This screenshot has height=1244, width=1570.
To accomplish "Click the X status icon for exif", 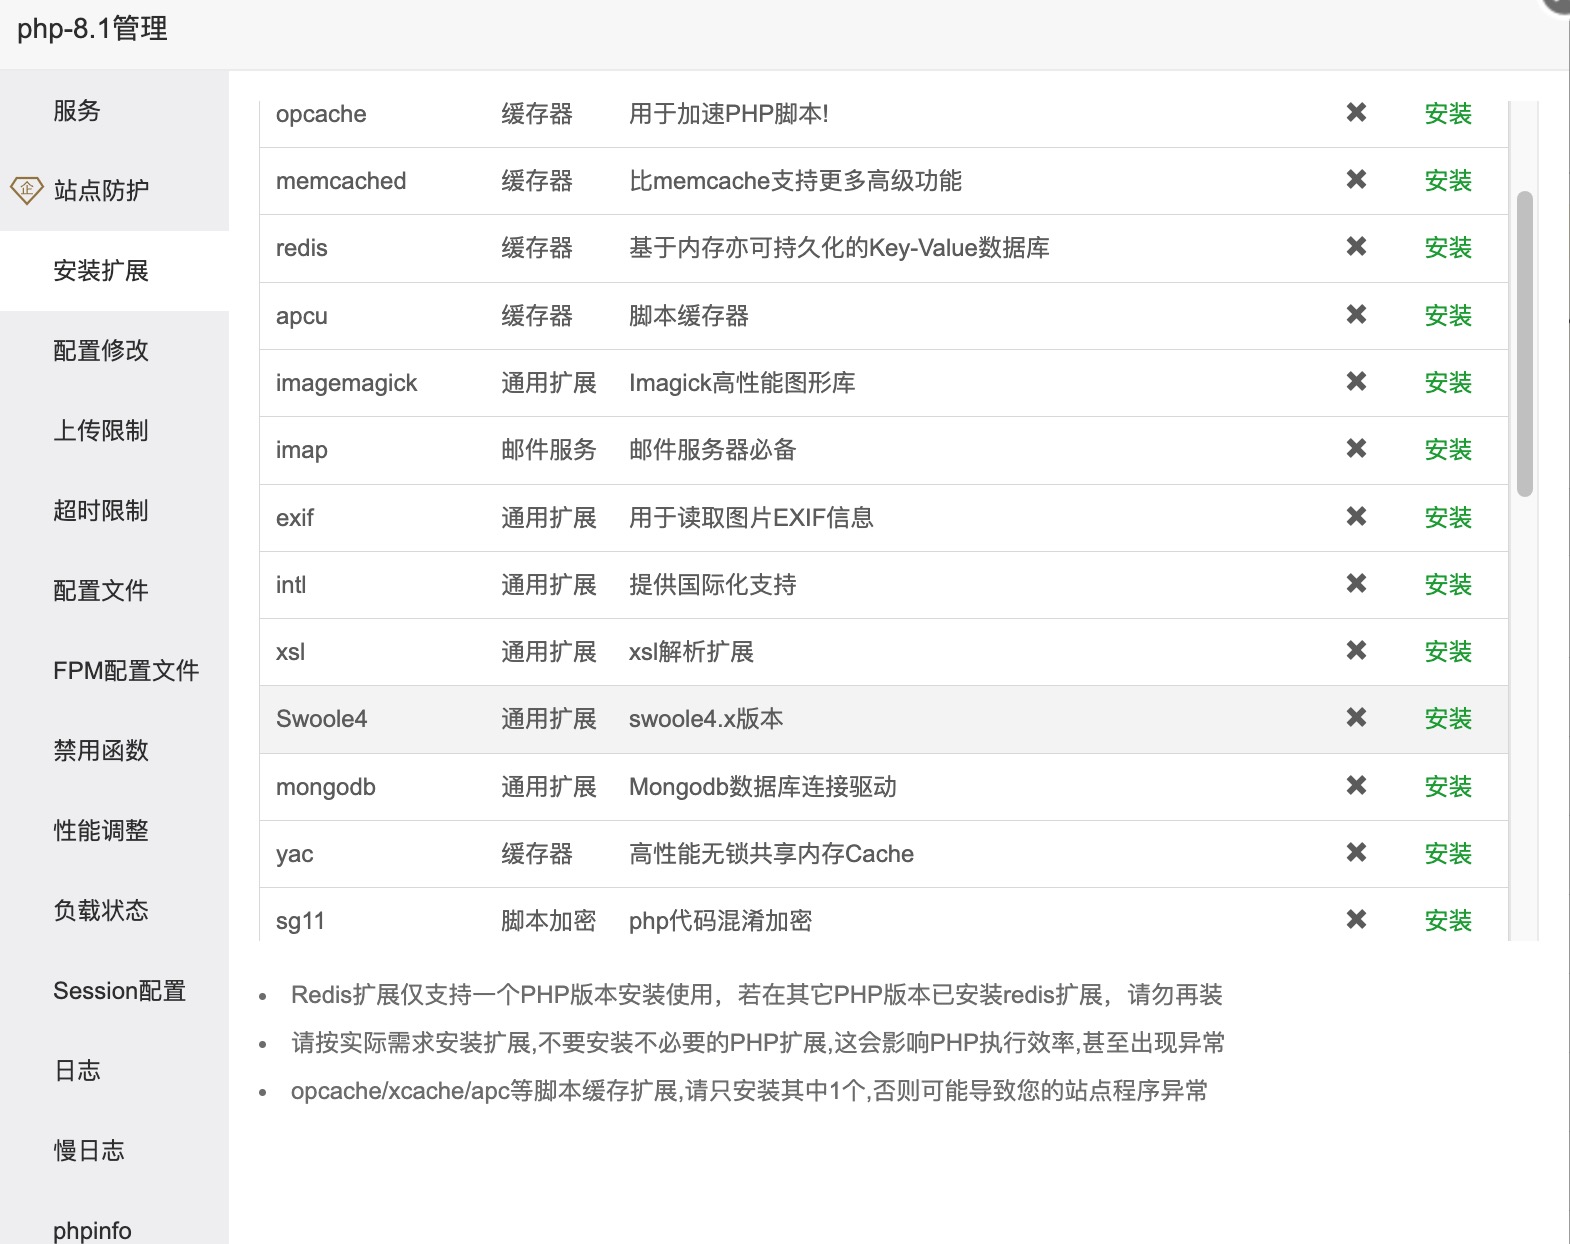I will coord(1356,516).
